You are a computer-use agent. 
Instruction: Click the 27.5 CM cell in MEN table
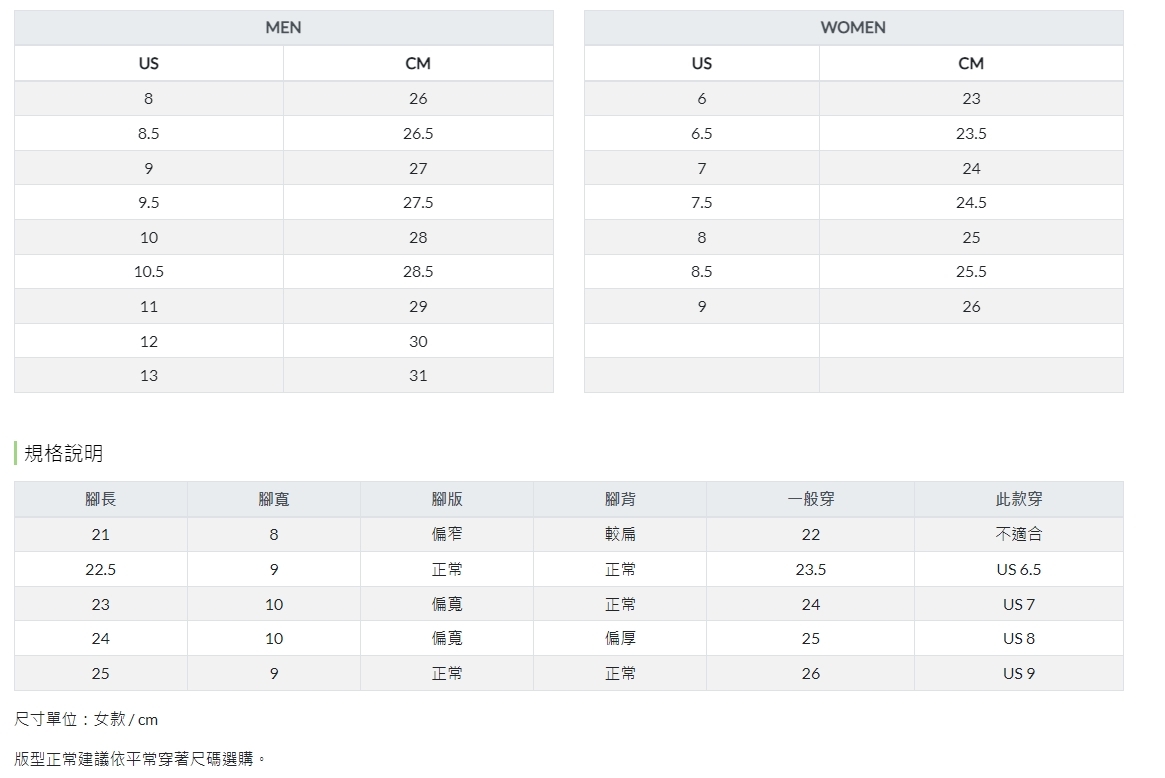(x=418, y=203)
